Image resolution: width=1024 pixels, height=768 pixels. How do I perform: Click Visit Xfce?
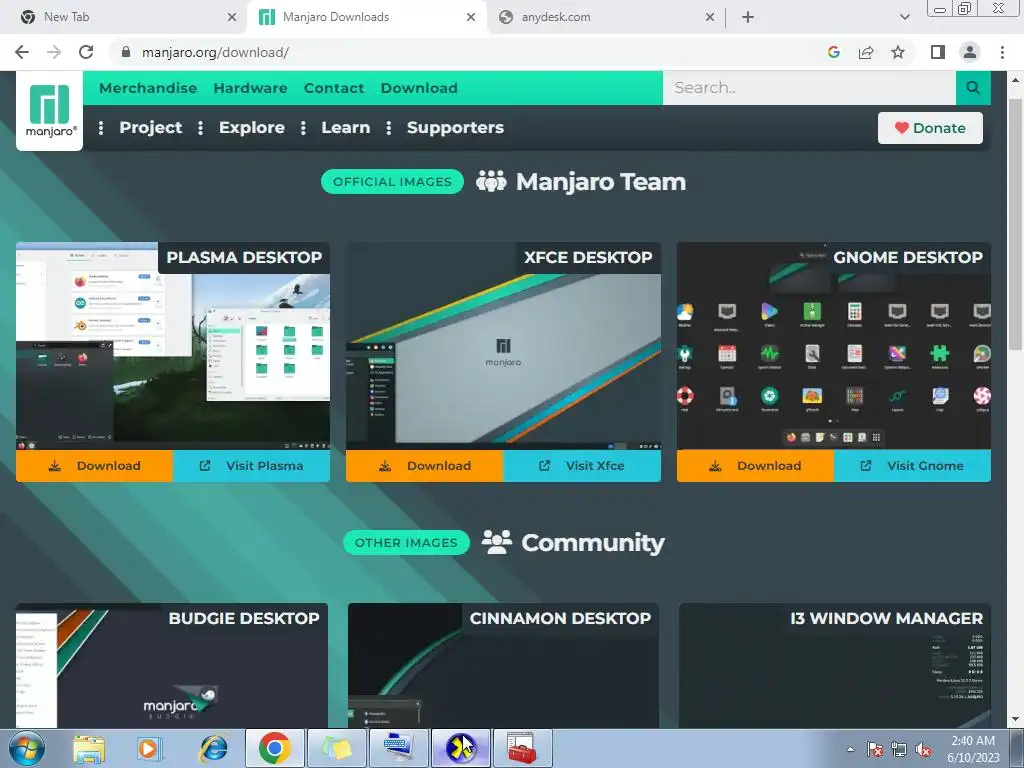[x=582, y=466]
